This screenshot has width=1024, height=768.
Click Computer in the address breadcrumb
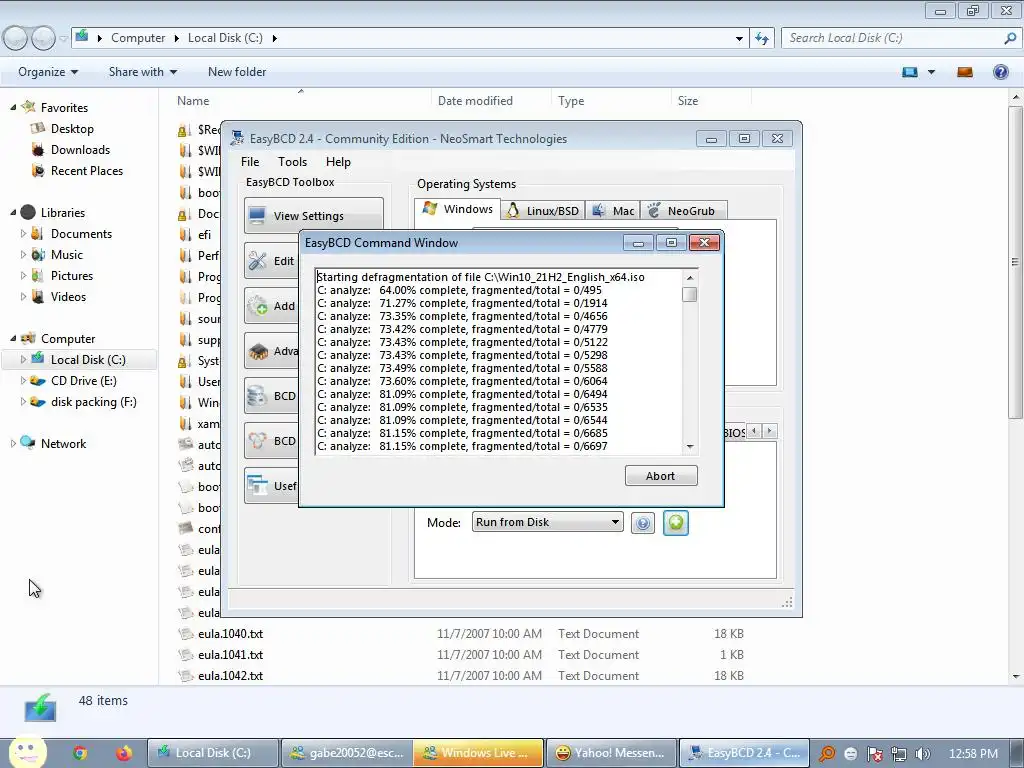pos(138,38)
